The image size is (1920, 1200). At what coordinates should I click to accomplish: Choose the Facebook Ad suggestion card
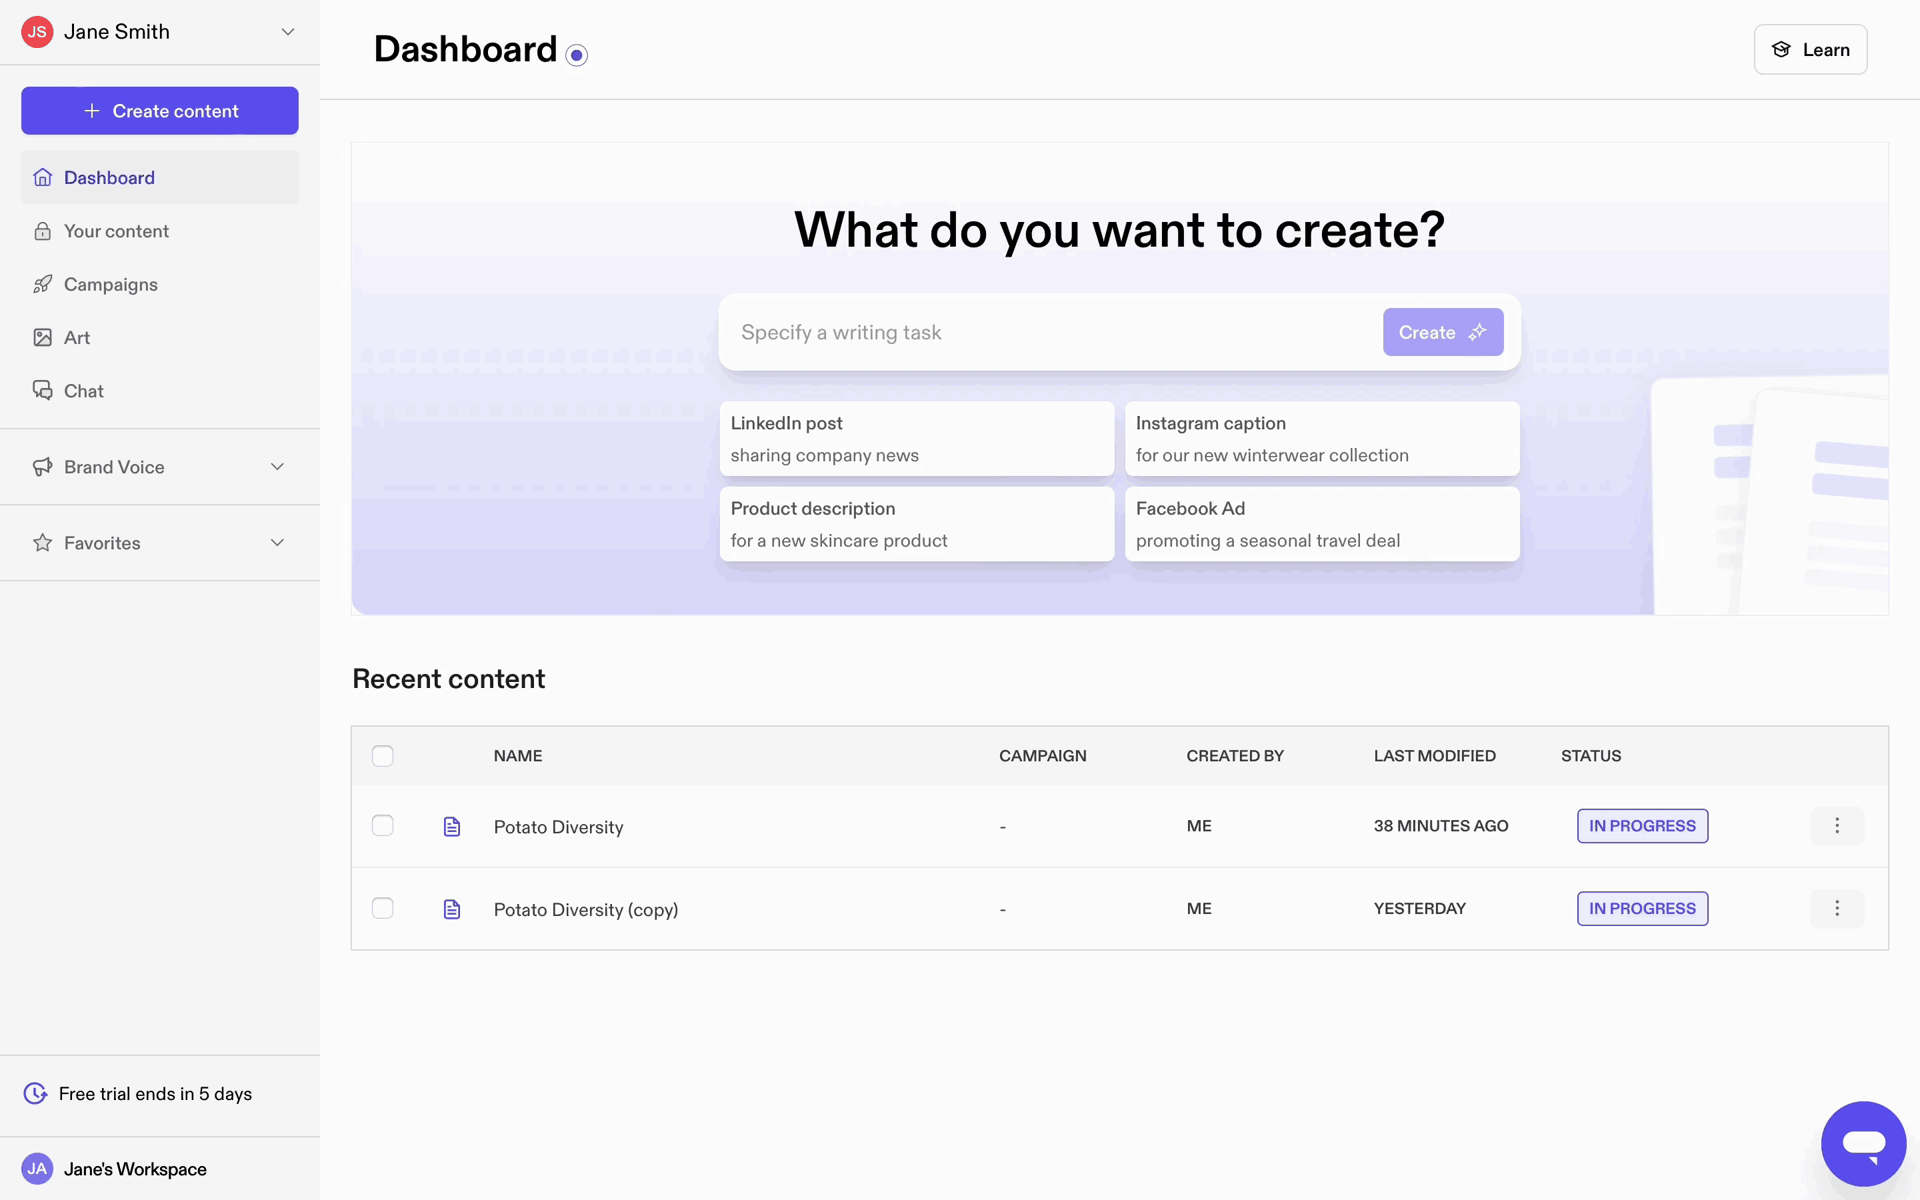(x=1322, y=524)
